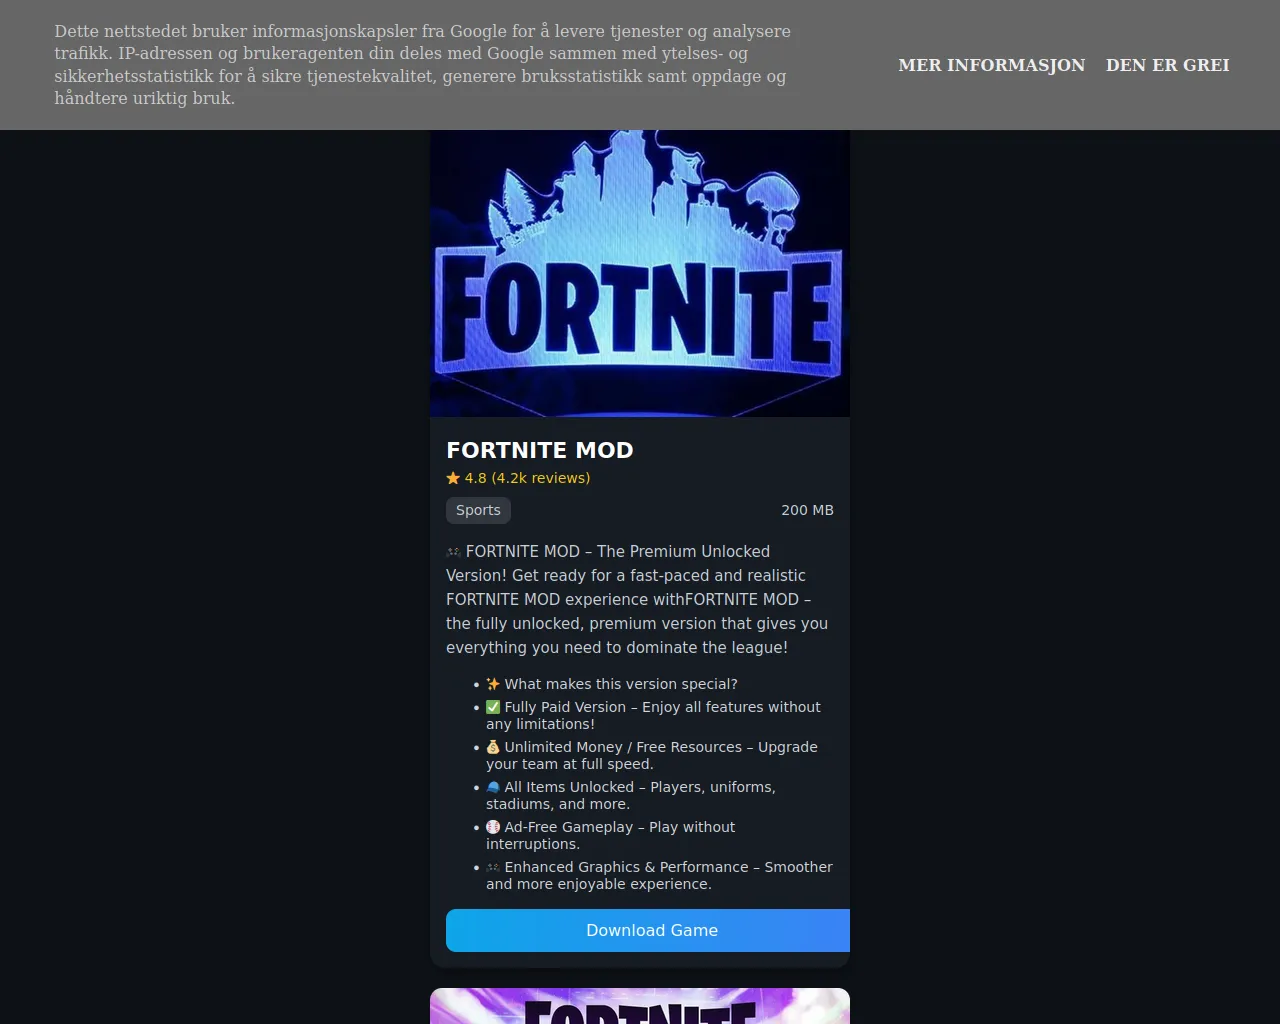The image size is (1280, 1024).
Task: Open the second Fortnite card's purple image
Action: pyautogui.click(x=640, y=1006)
